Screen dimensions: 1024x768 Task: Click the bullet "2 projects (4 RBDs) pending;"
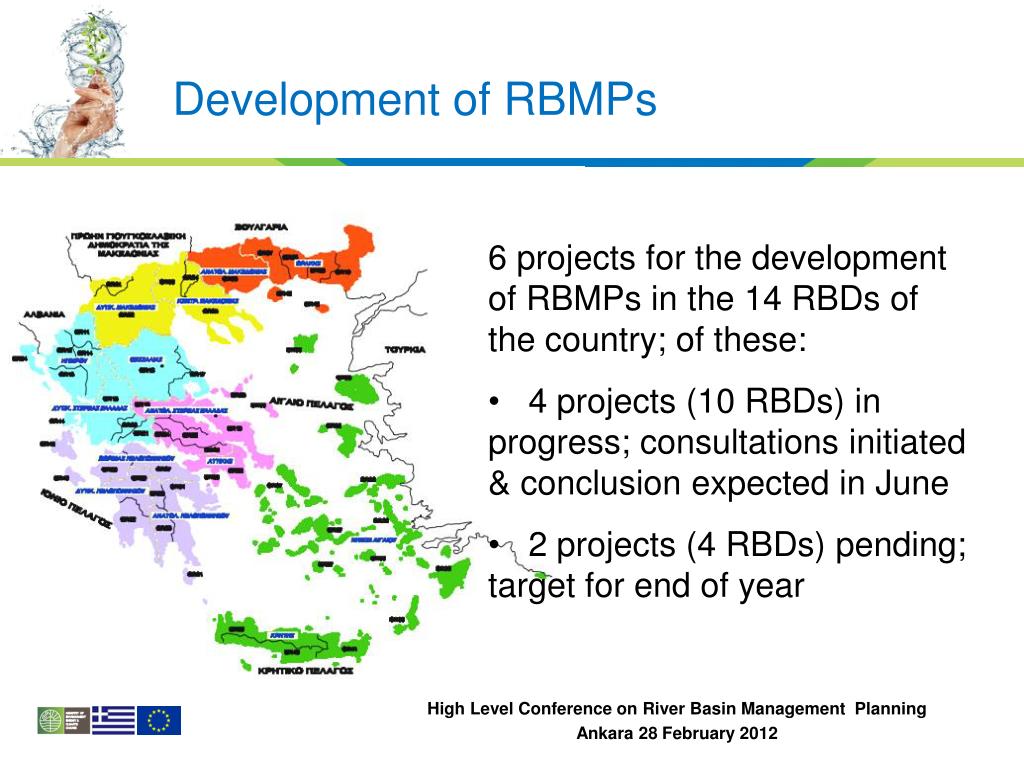[x=727, y=545]
